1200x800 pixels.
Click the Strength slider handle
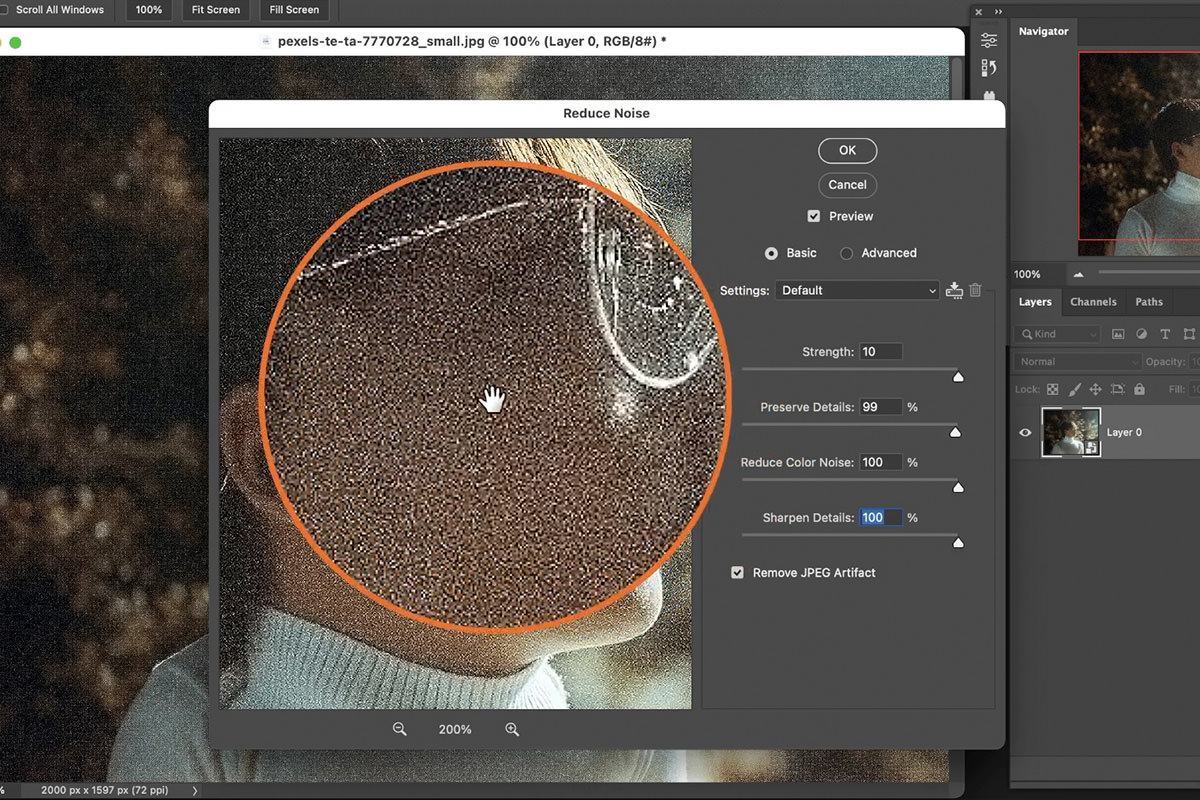coord(958,377)
